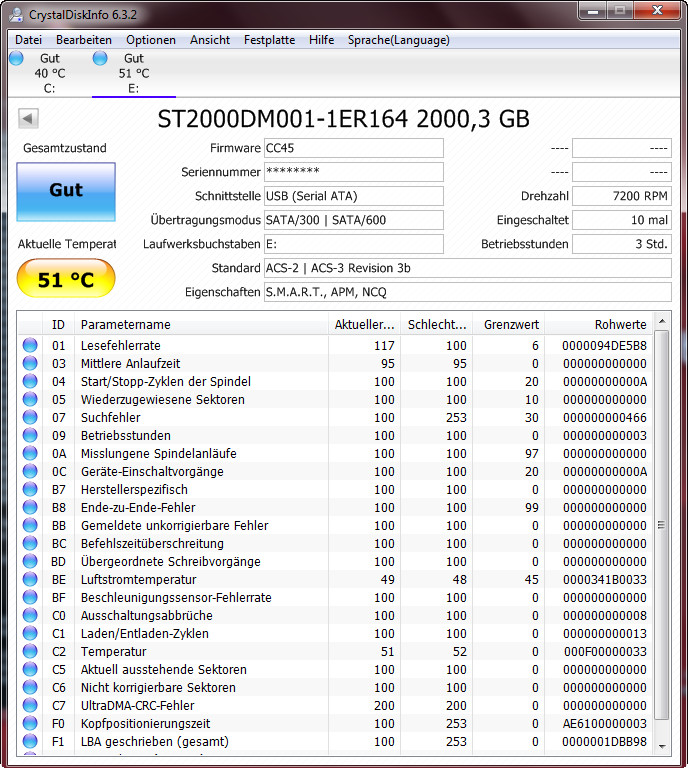Click status orb of C2 Temperatur row
688x768 pixels.
pyautogui.click(x=30, y=651)
